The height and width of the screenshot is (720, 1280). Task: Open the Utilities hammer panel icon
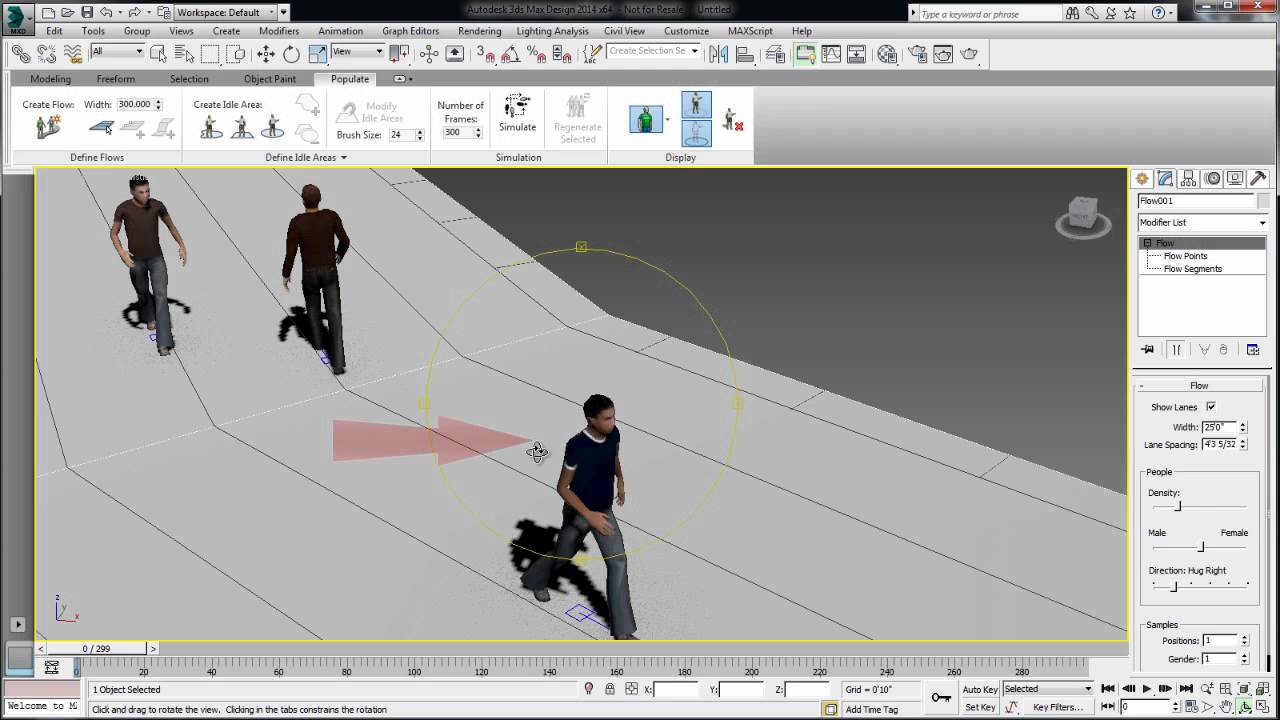click(x=1259, y=179)
